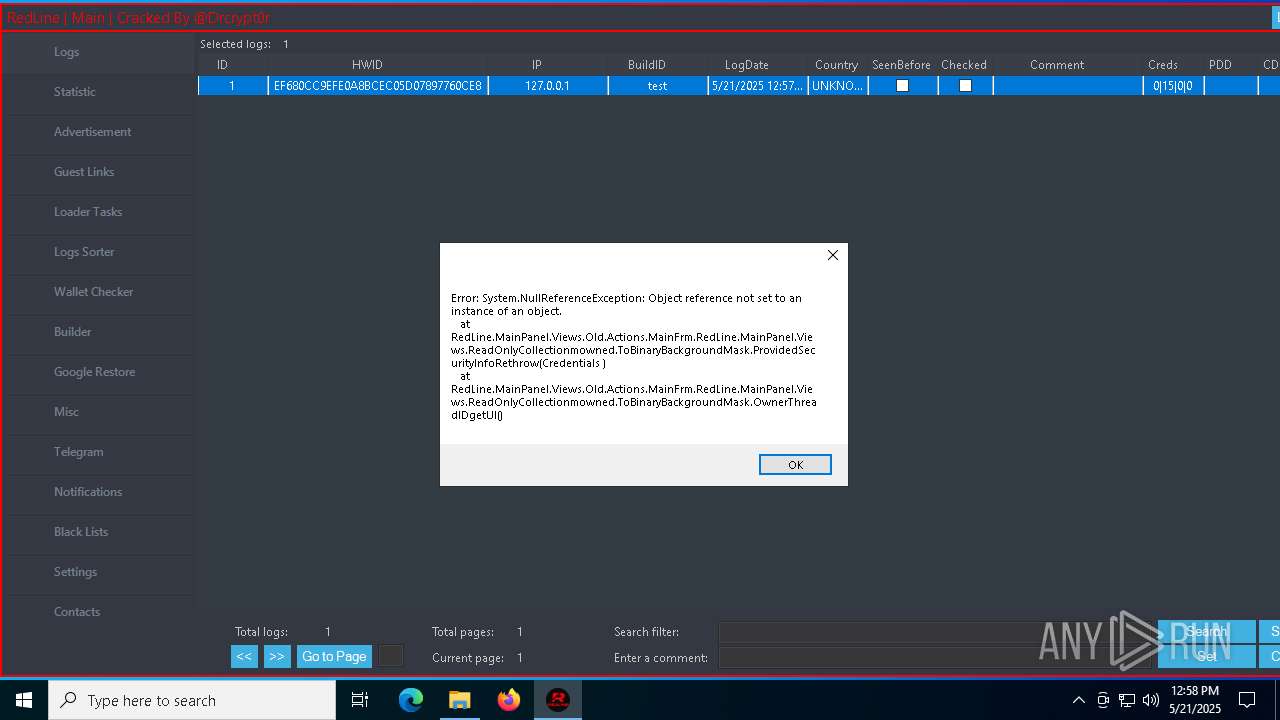The image size is (1280, 720).
Task: Open Firefox from taskbar
Action: [509, 700]
